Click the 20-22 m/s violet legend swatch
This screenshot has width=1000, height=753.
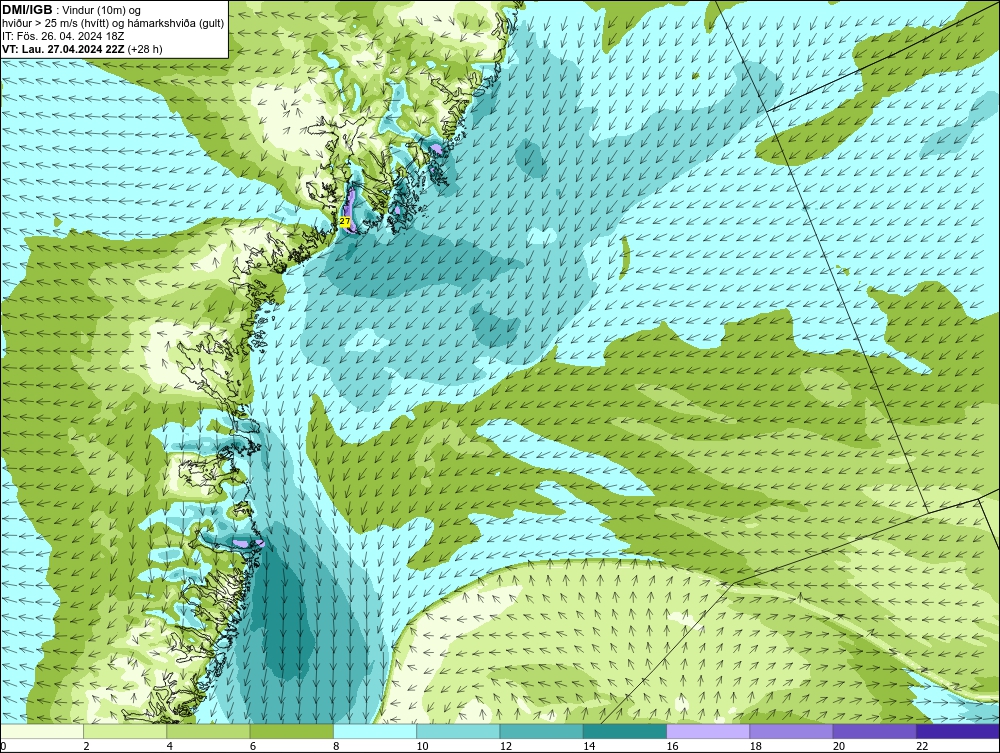coord(874,731)
